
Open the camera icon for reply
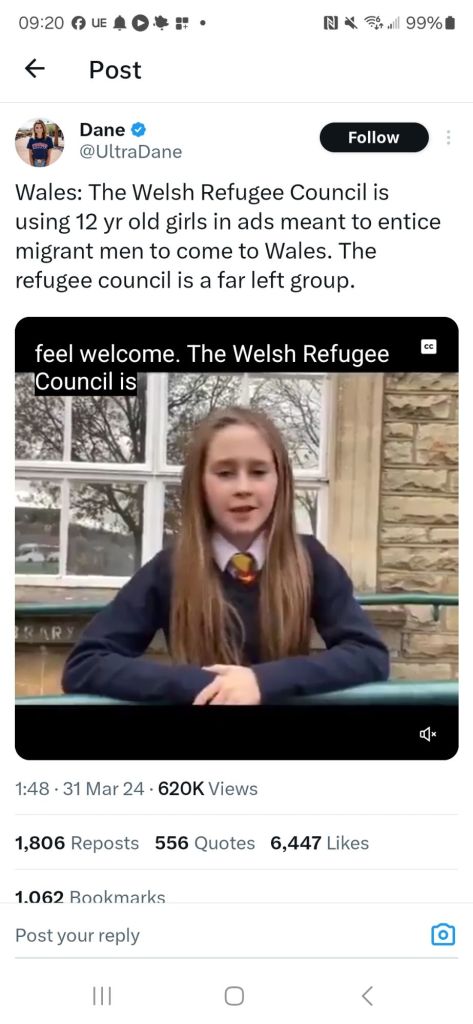(444, 935)
